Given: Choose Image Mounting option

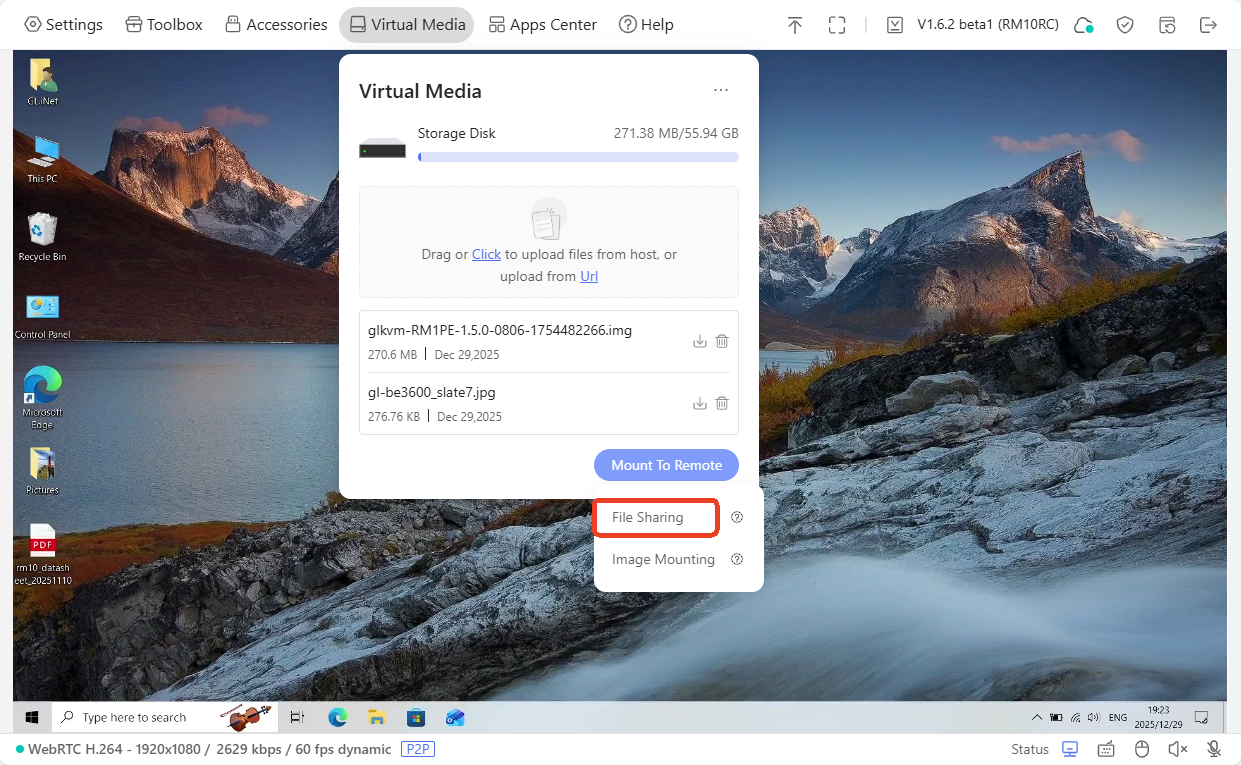Looking at the screenshot, I should pos(663,559).
